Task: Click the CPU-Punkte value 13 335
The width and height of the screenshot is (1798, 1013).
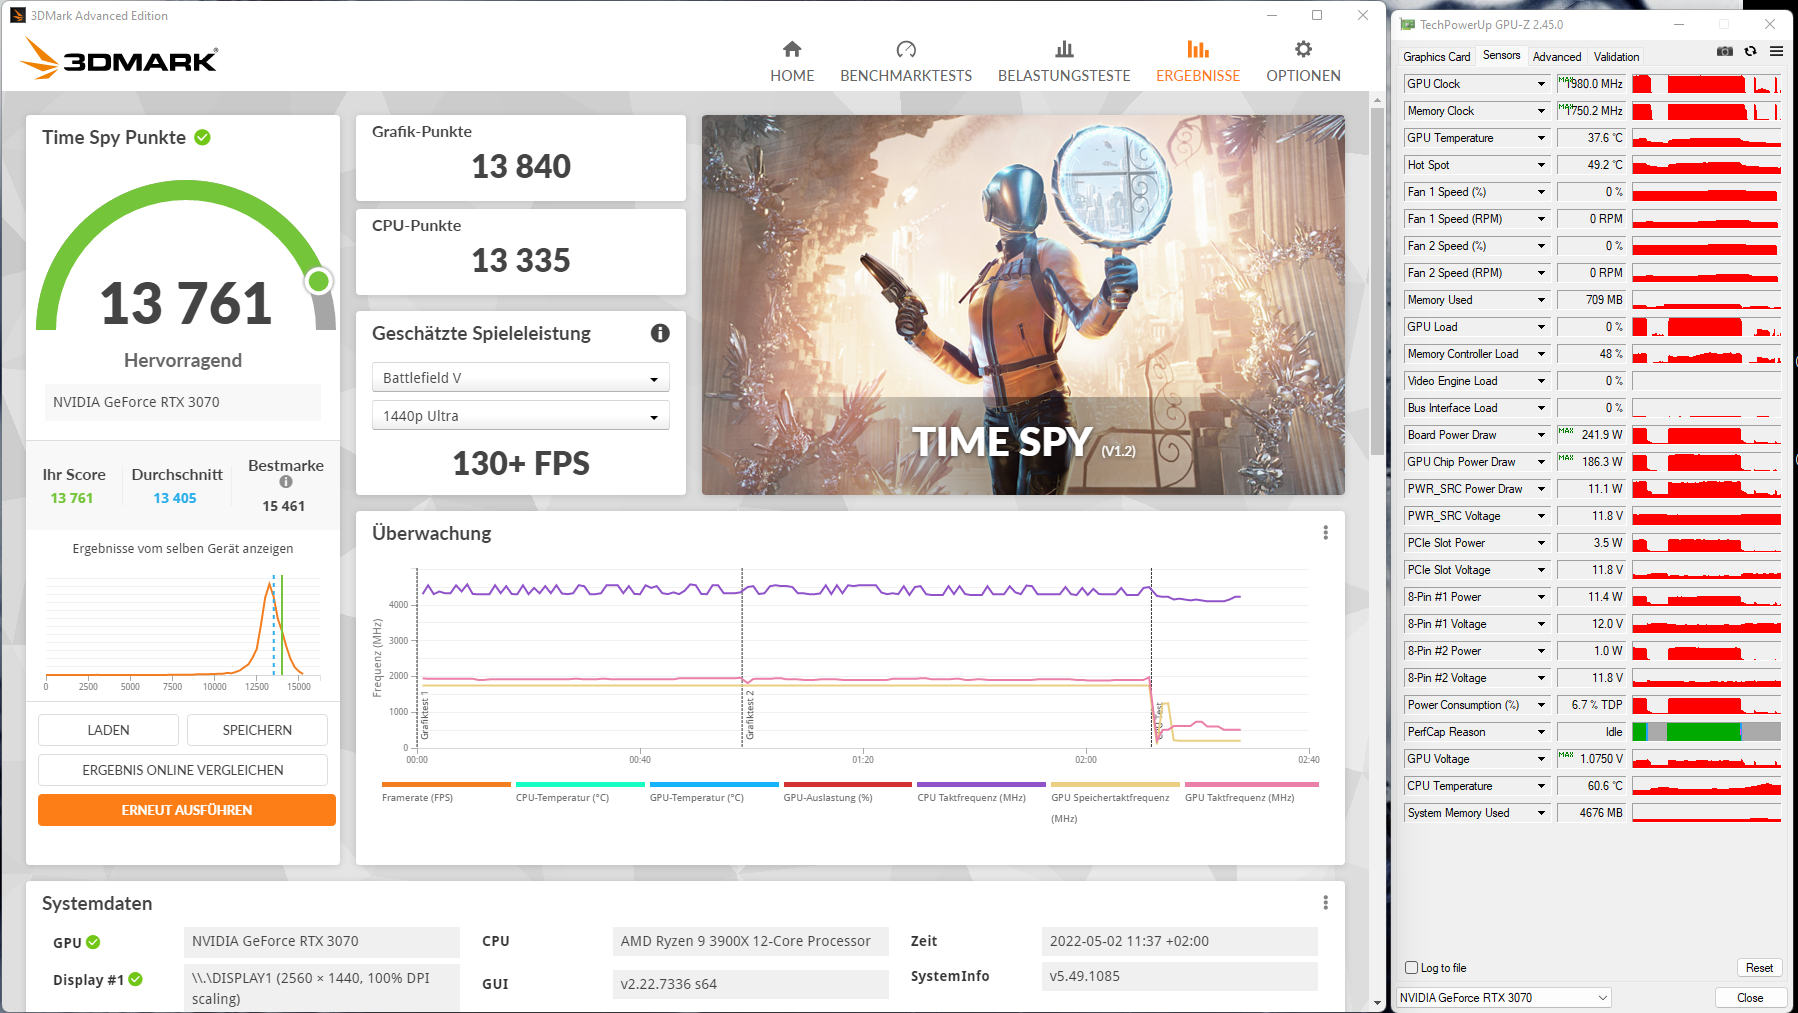Action: (521, 260)
